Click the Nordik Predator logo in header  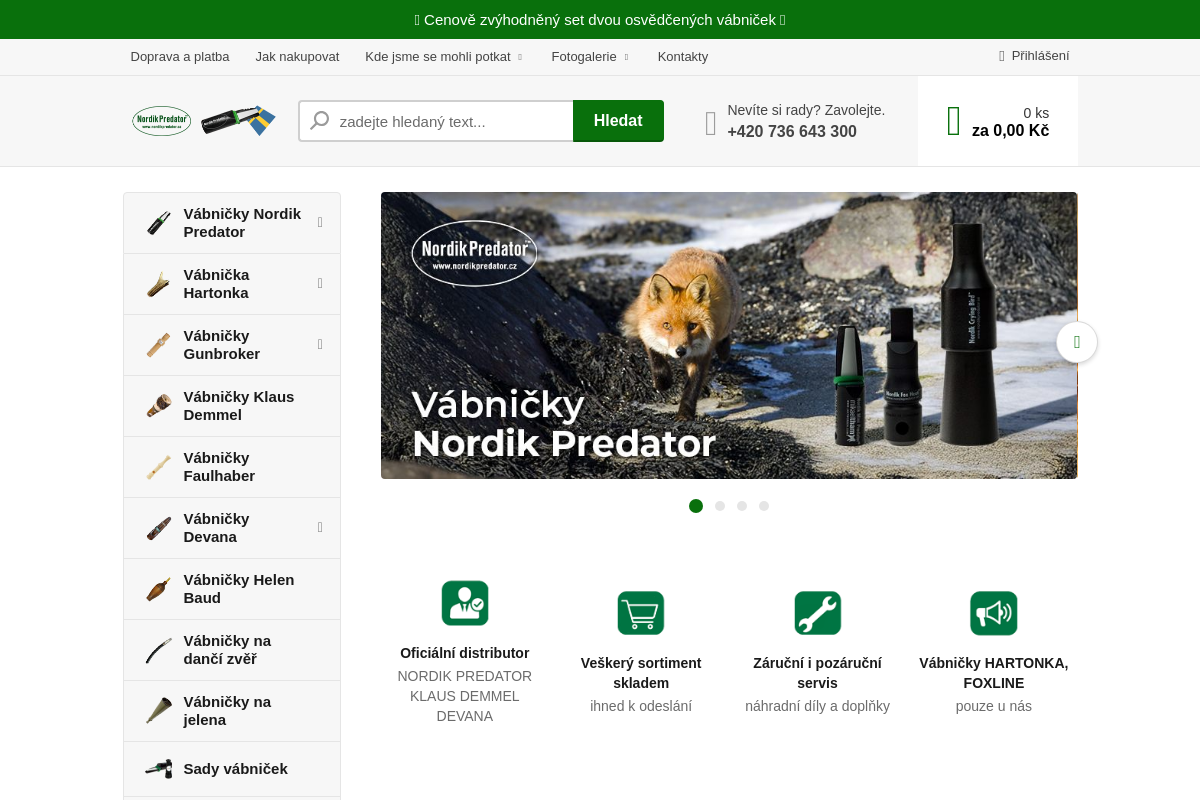click(204, 121)
